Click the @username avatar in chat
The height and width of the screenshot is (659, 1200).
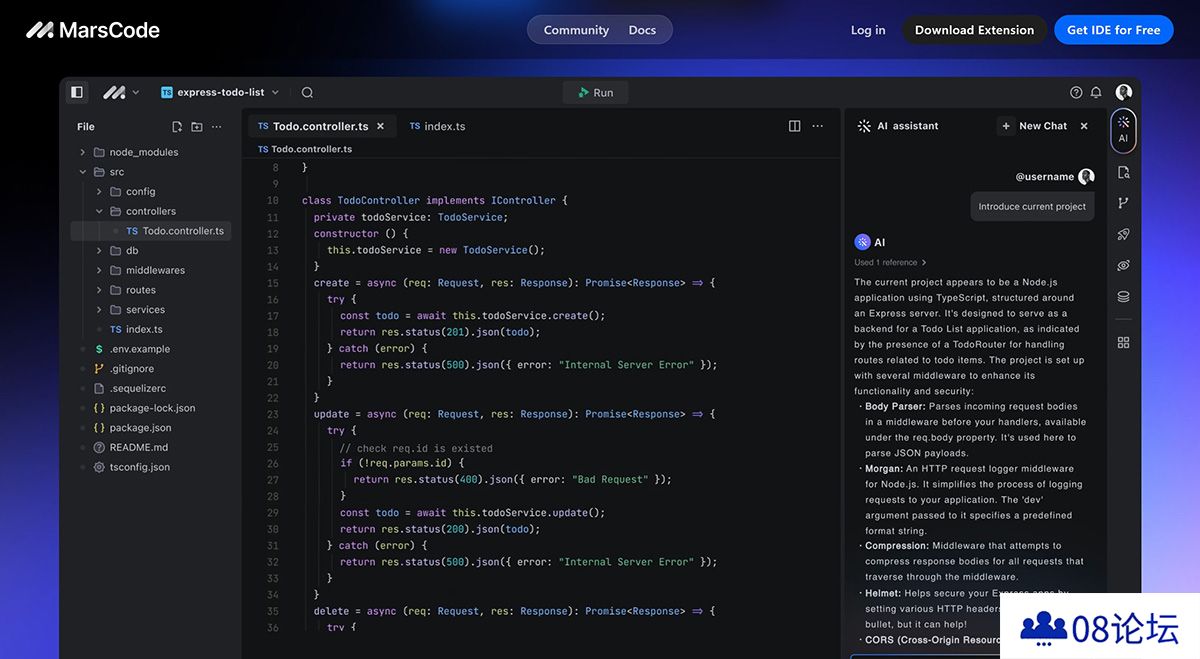coord(1086,176)
